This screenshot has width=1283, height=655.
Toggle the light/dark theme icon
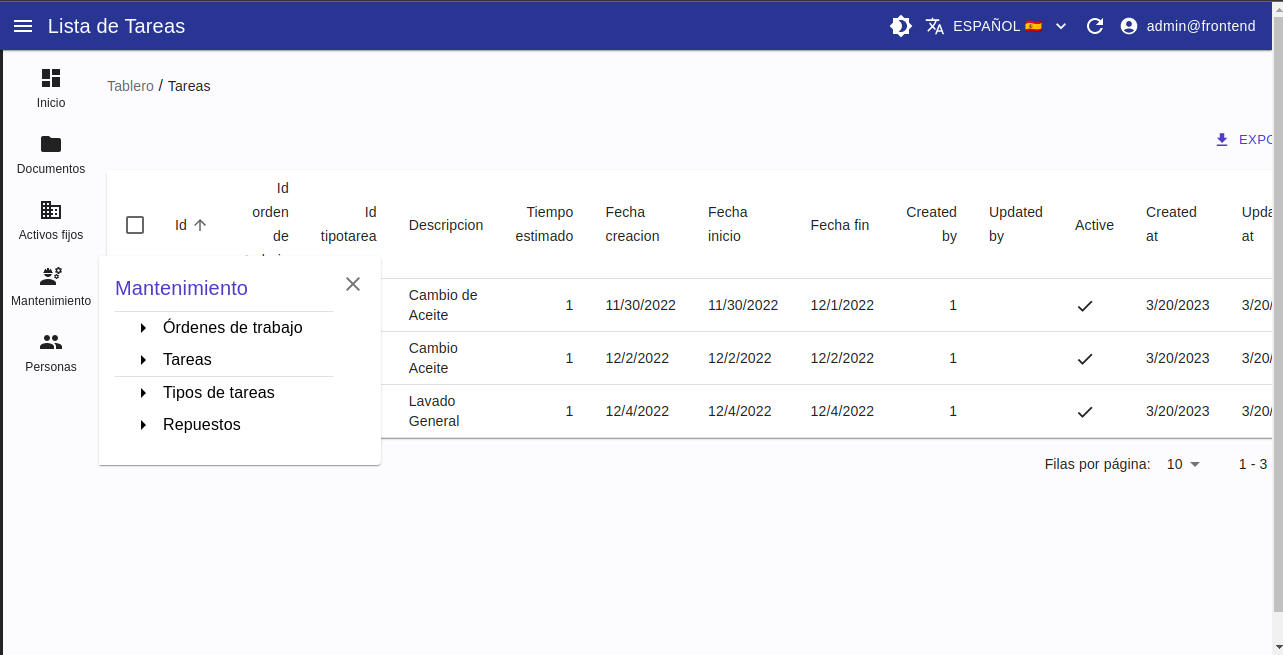[901, 26]
